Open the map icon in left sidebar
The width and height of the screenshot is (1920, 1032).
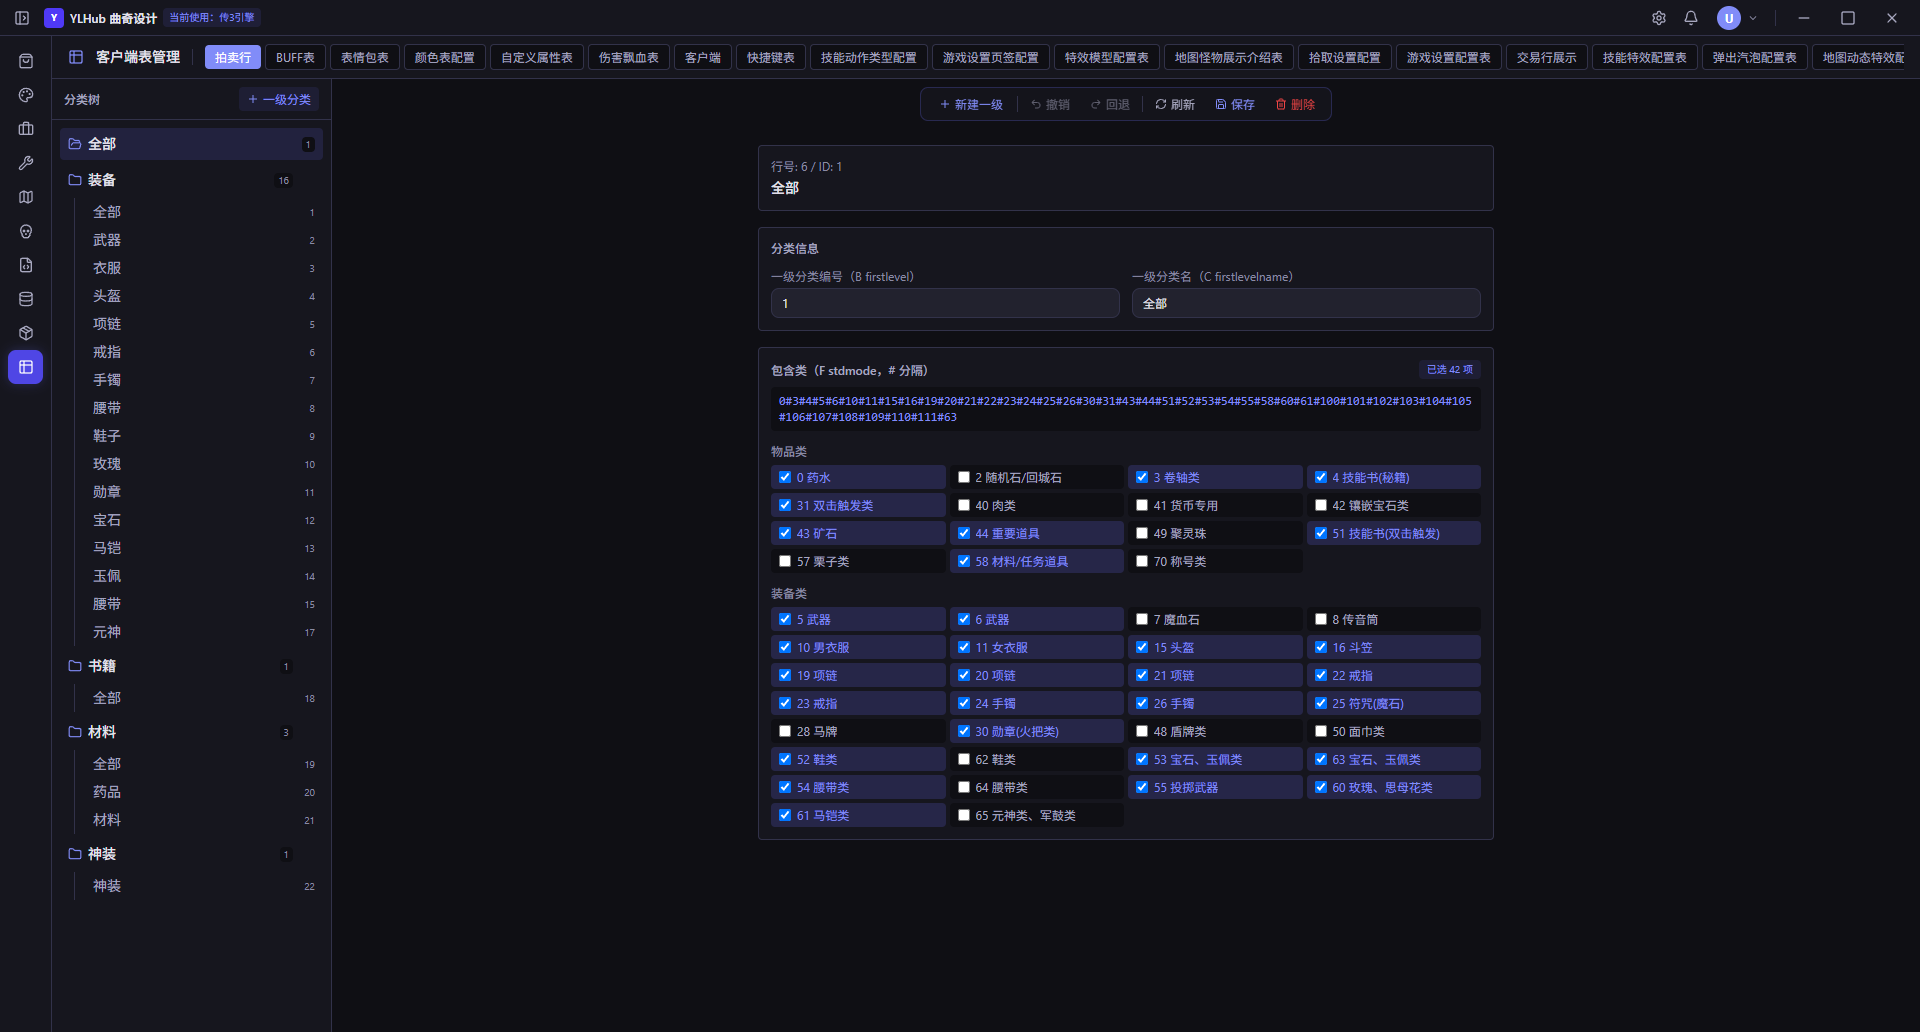(26, 197)
